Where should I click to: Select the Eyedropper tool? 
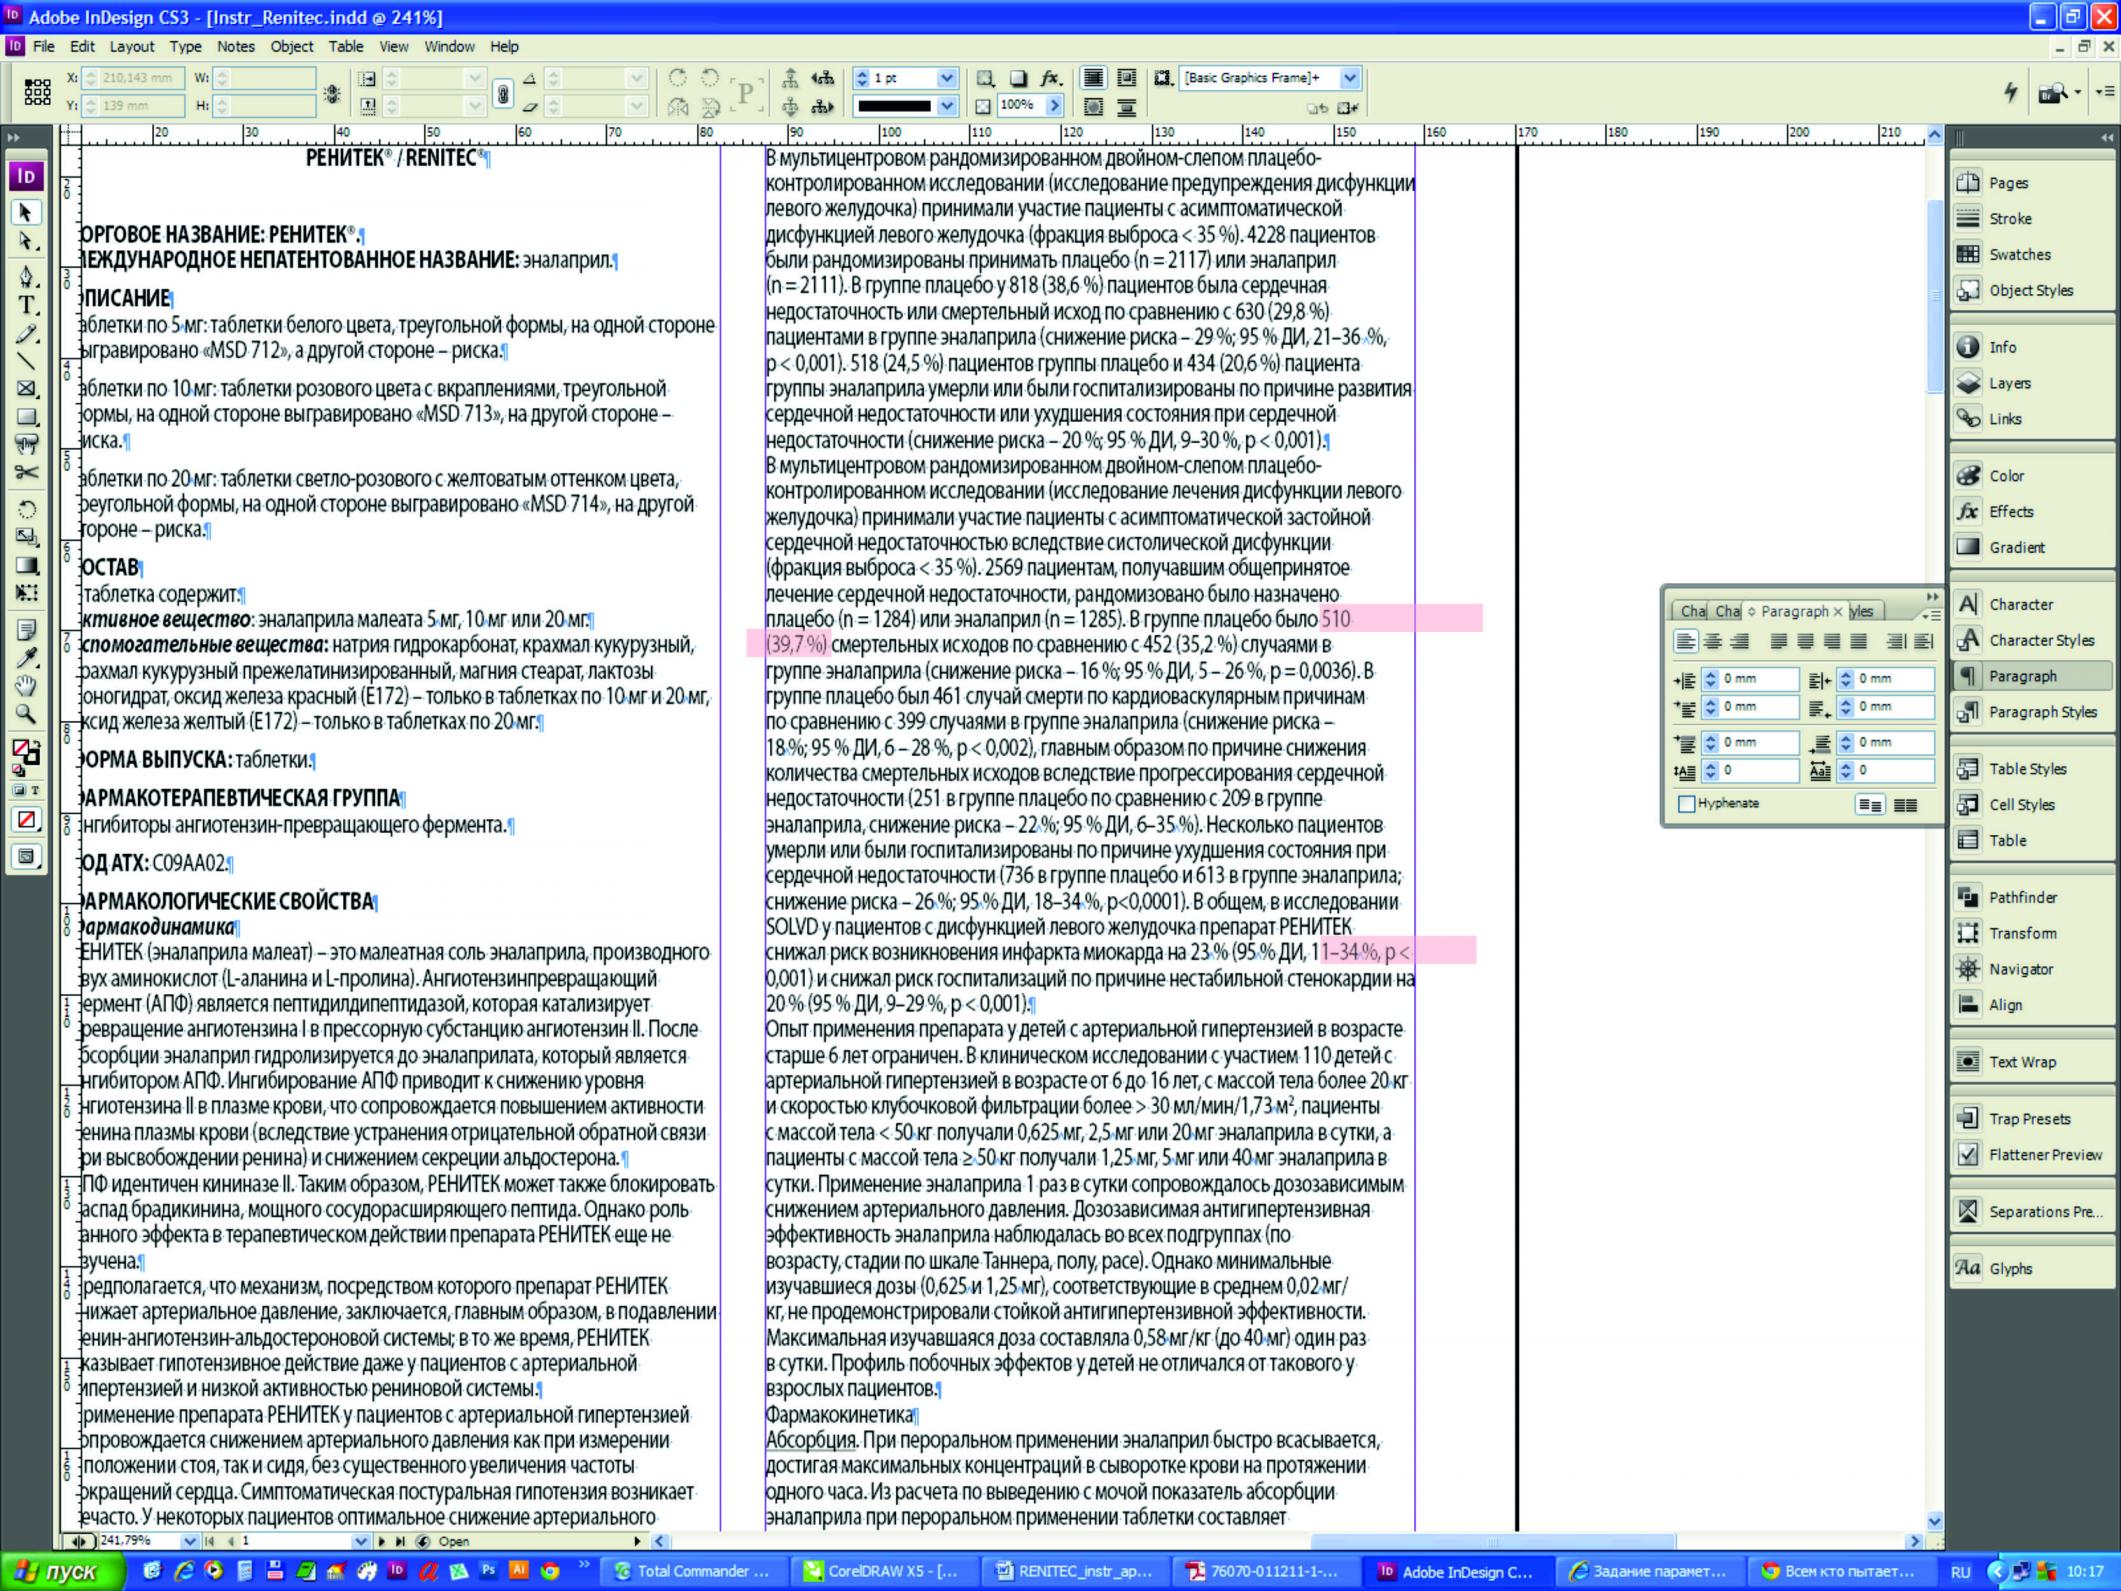(x=26, y=657)
